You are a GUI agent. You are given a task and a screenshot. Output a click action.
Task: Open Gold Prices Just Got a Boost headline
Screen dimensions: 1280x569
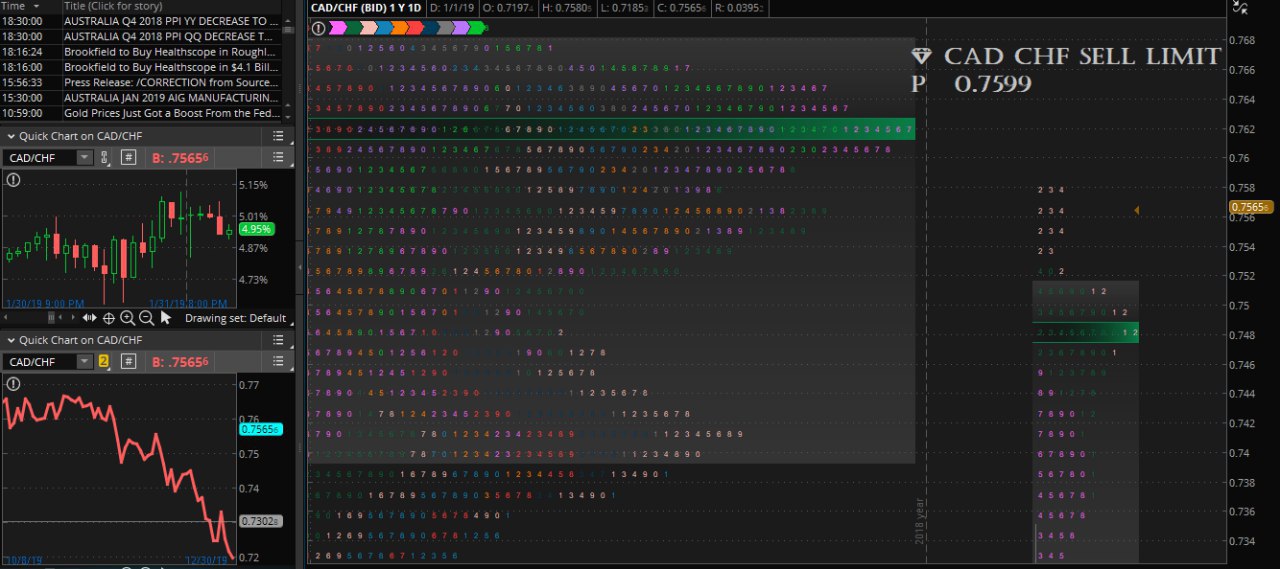[170, 113]
